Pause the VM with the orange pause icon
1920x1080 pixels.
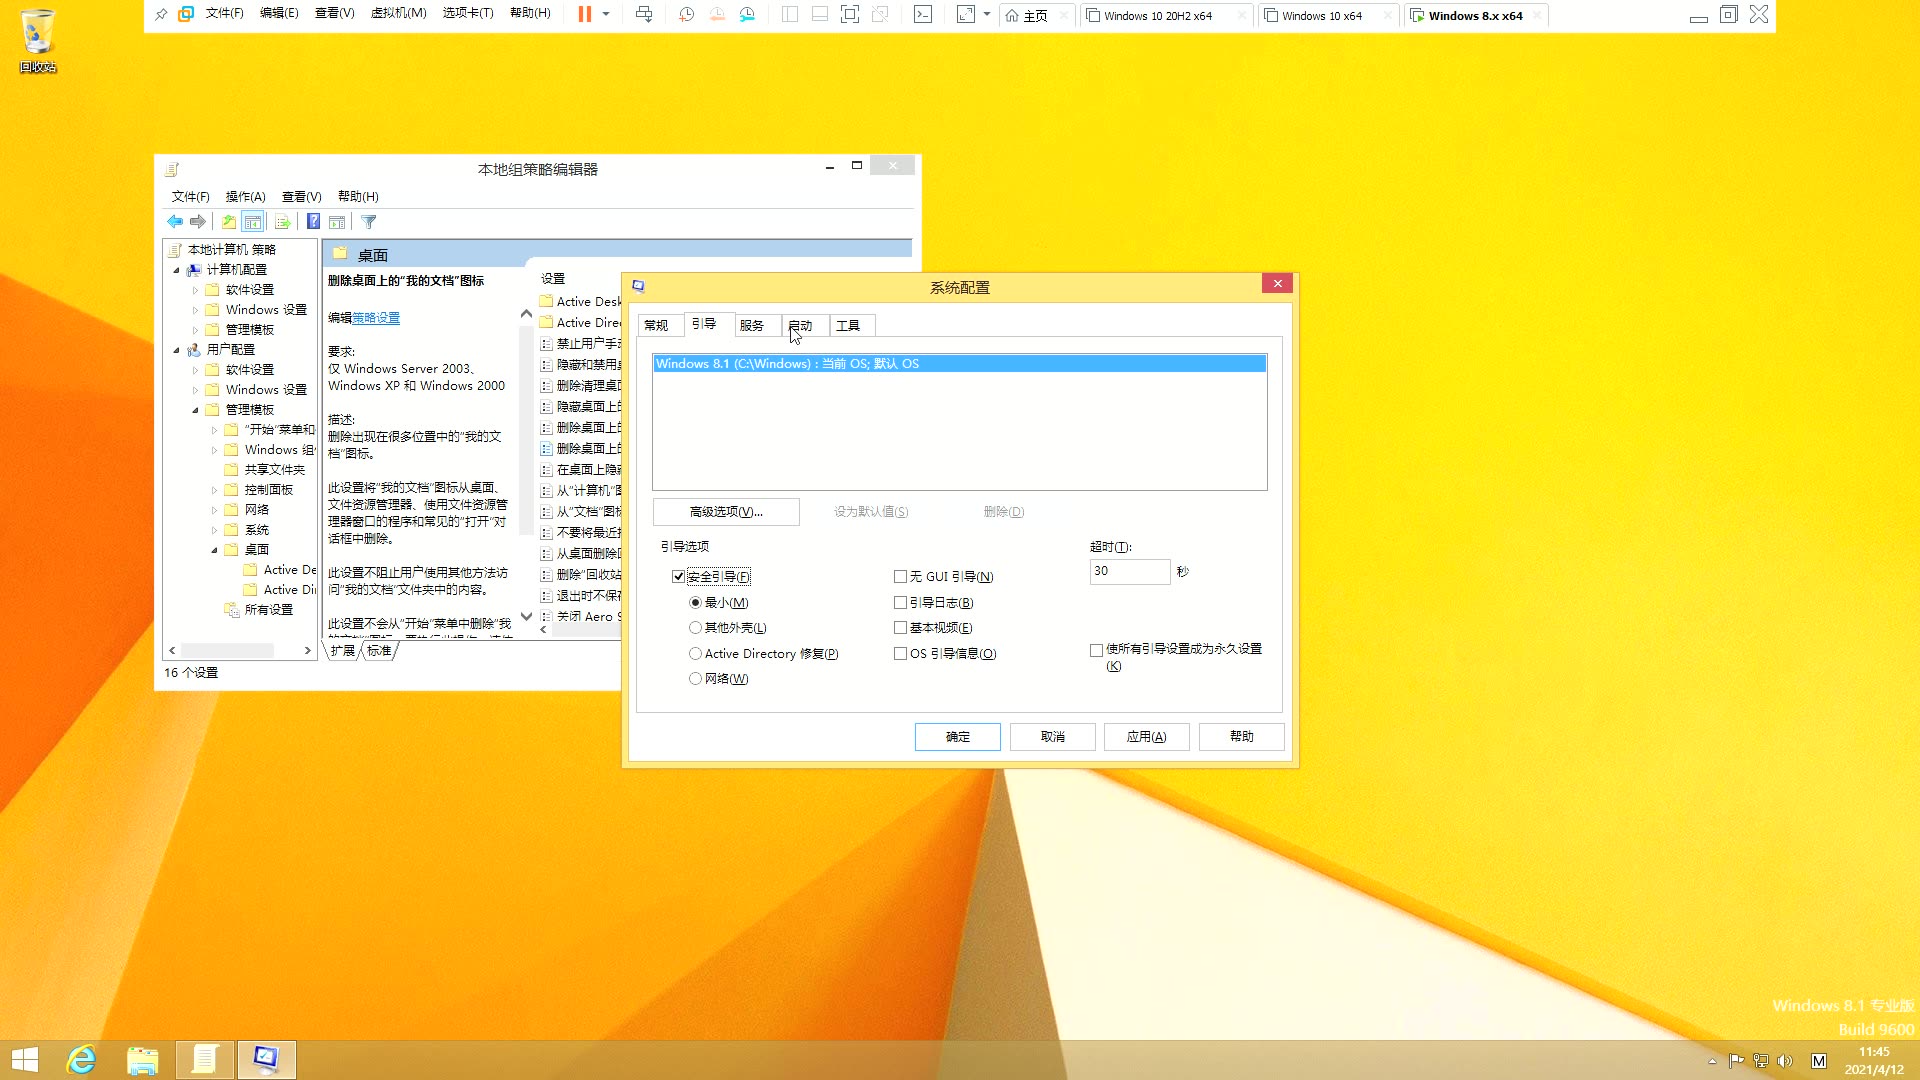pyautogui.click(x=585, y=14)
